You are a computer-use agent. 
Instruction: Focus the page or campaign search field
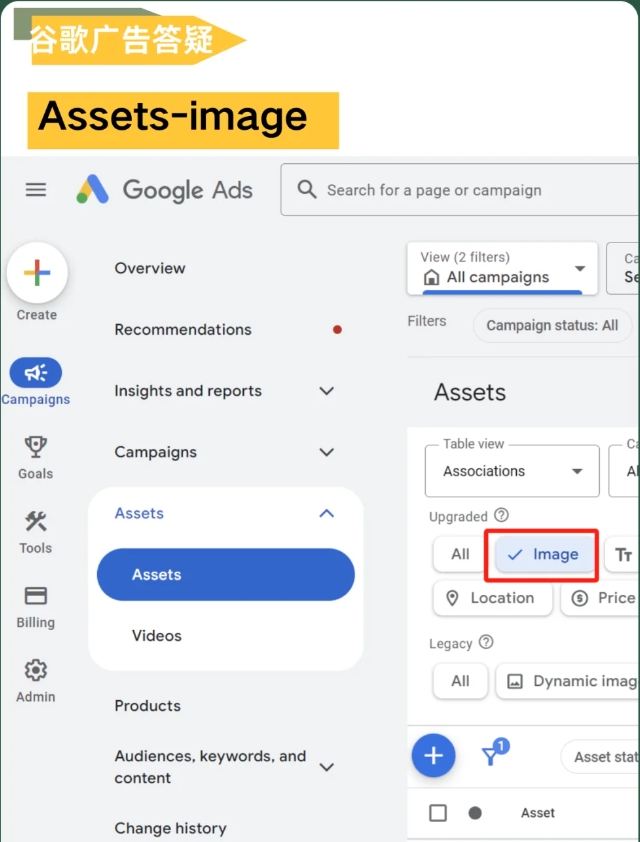pyautogui.click(x=460, y=190)
